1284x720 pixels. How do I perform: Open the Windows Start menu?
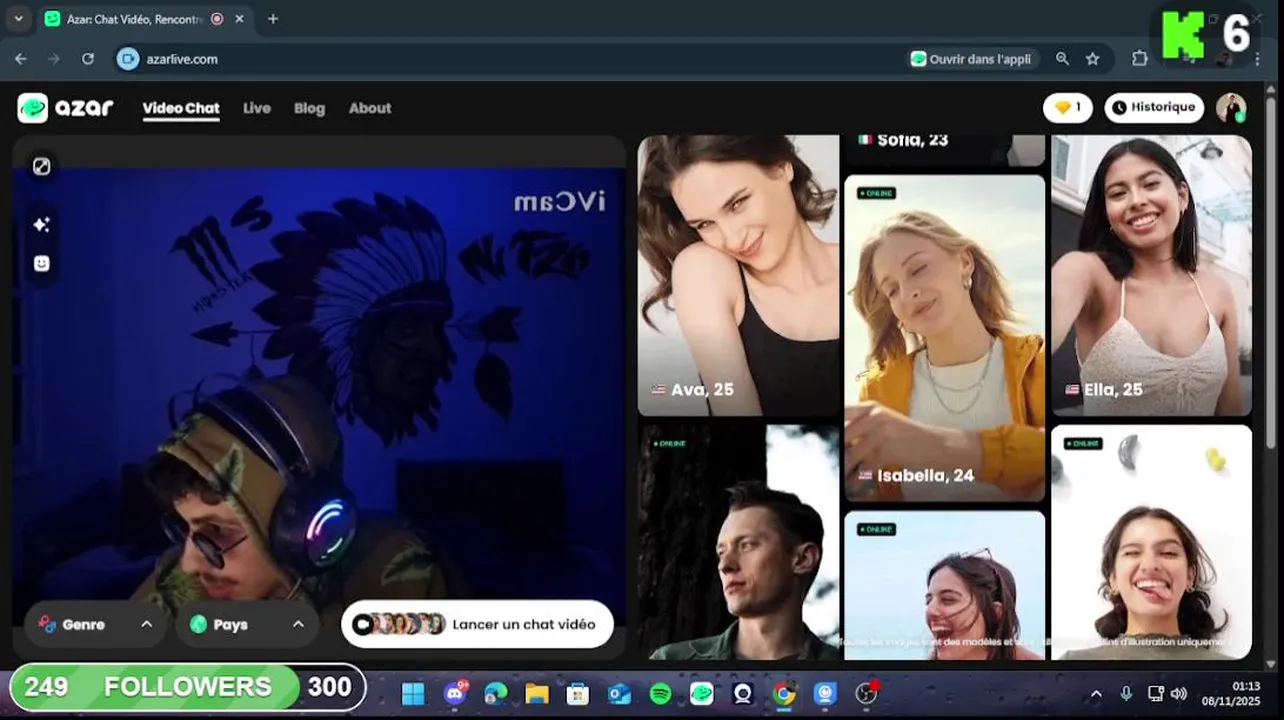click(x=413, y=693)
